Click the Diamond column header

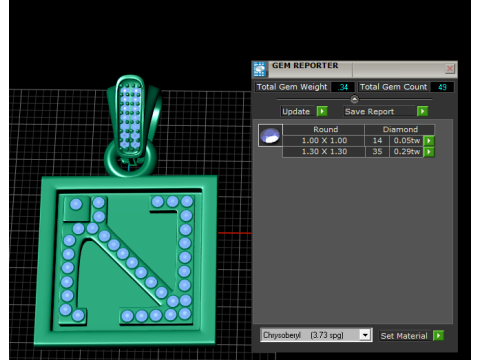click(400, 129)
